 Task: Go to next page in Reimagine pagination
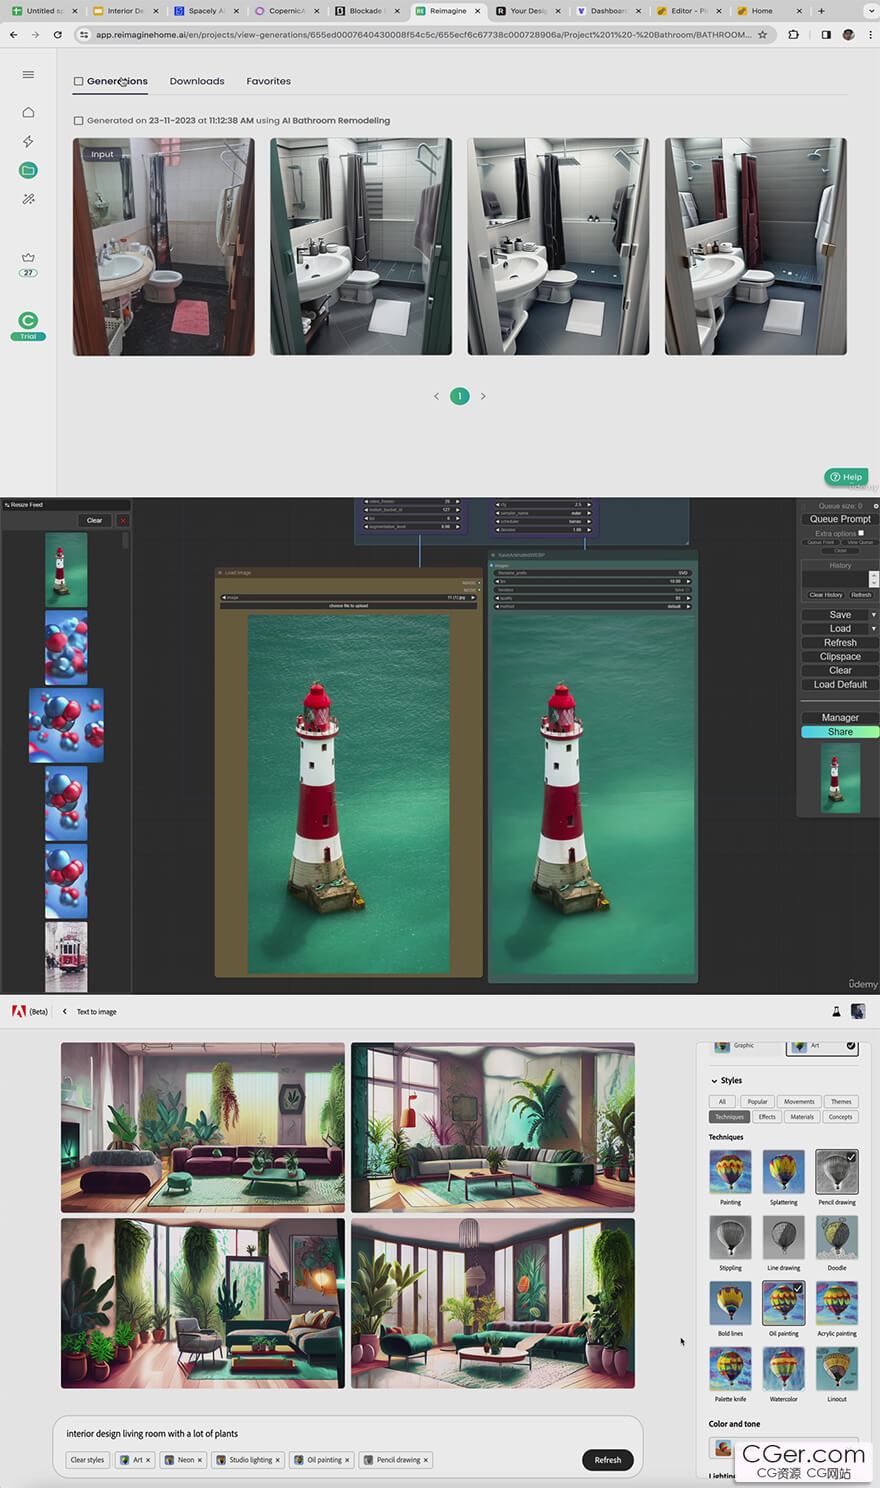coord(483,396)
